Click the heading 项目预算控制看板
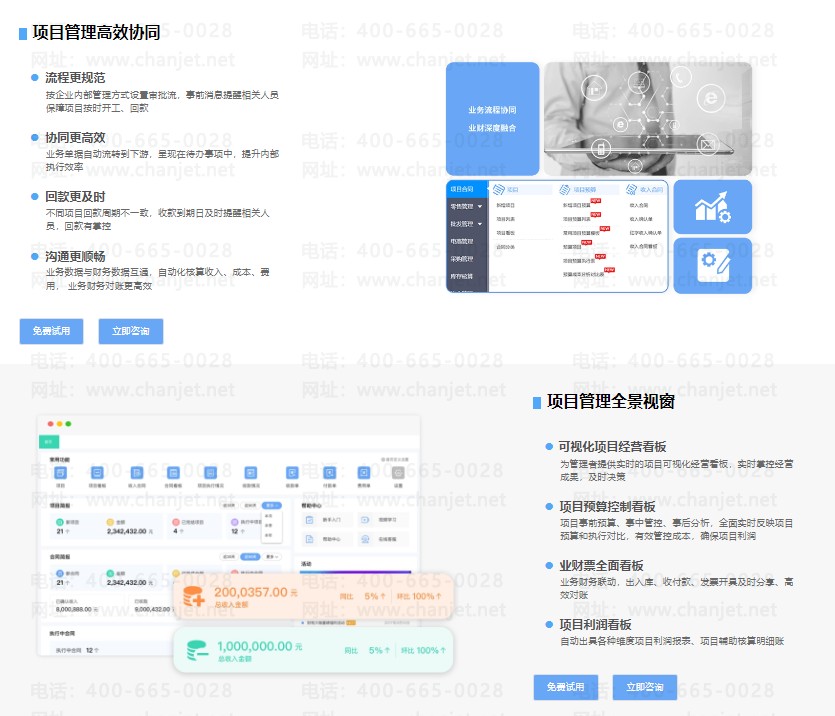Image resolution: width=835 pixels, height=716 pixels. [x=607, y=506]
